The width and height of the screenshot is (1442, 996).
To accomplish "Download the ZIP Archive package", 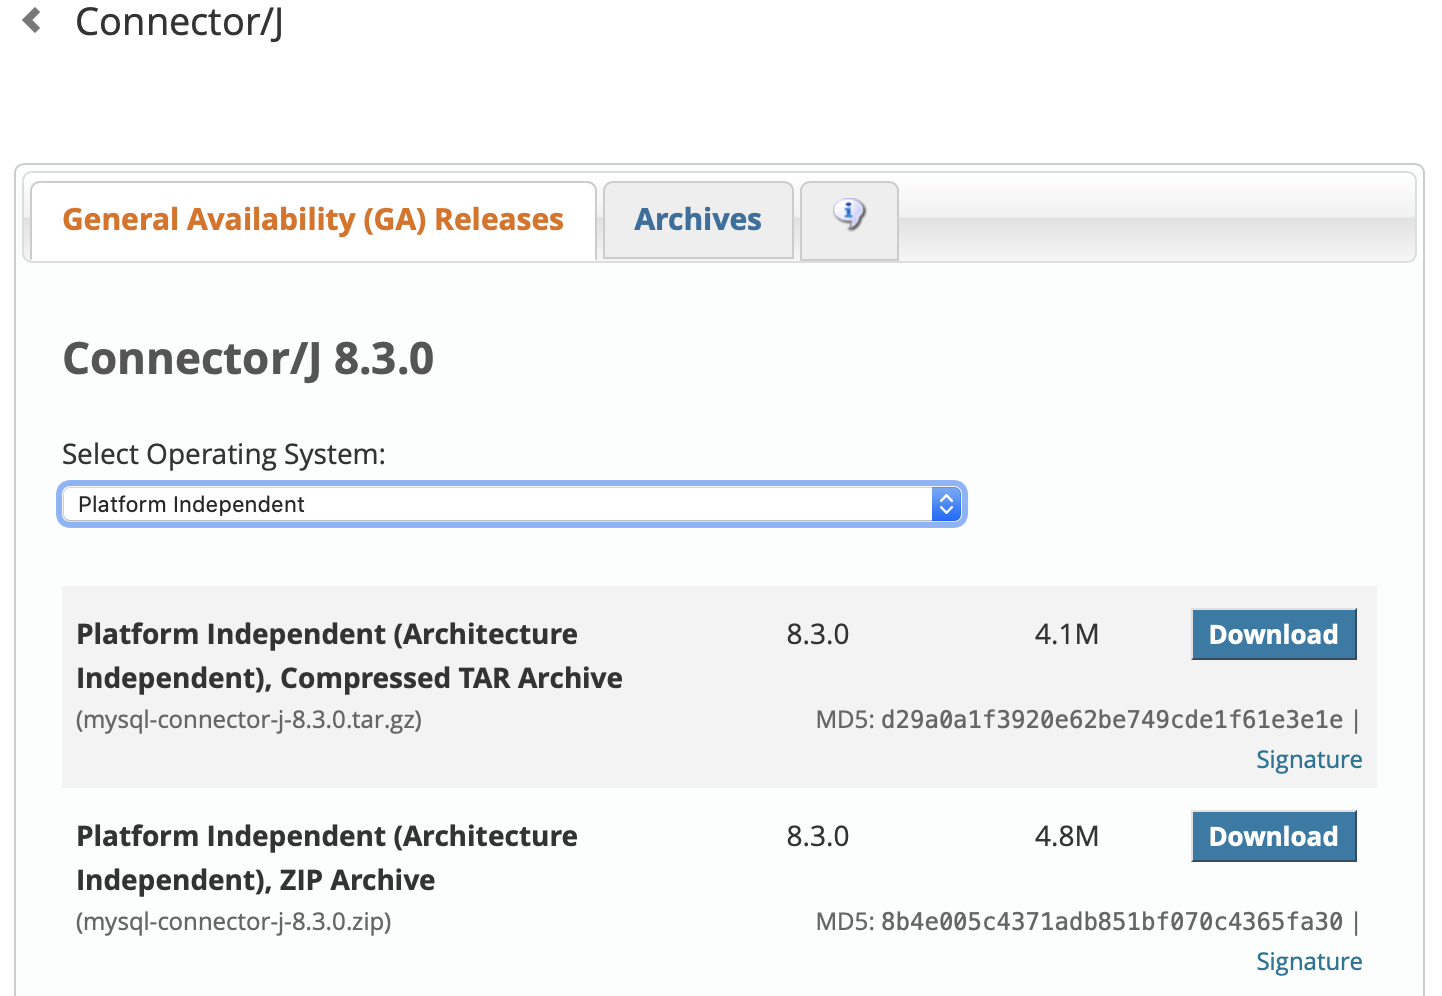I will (1273, 837).
